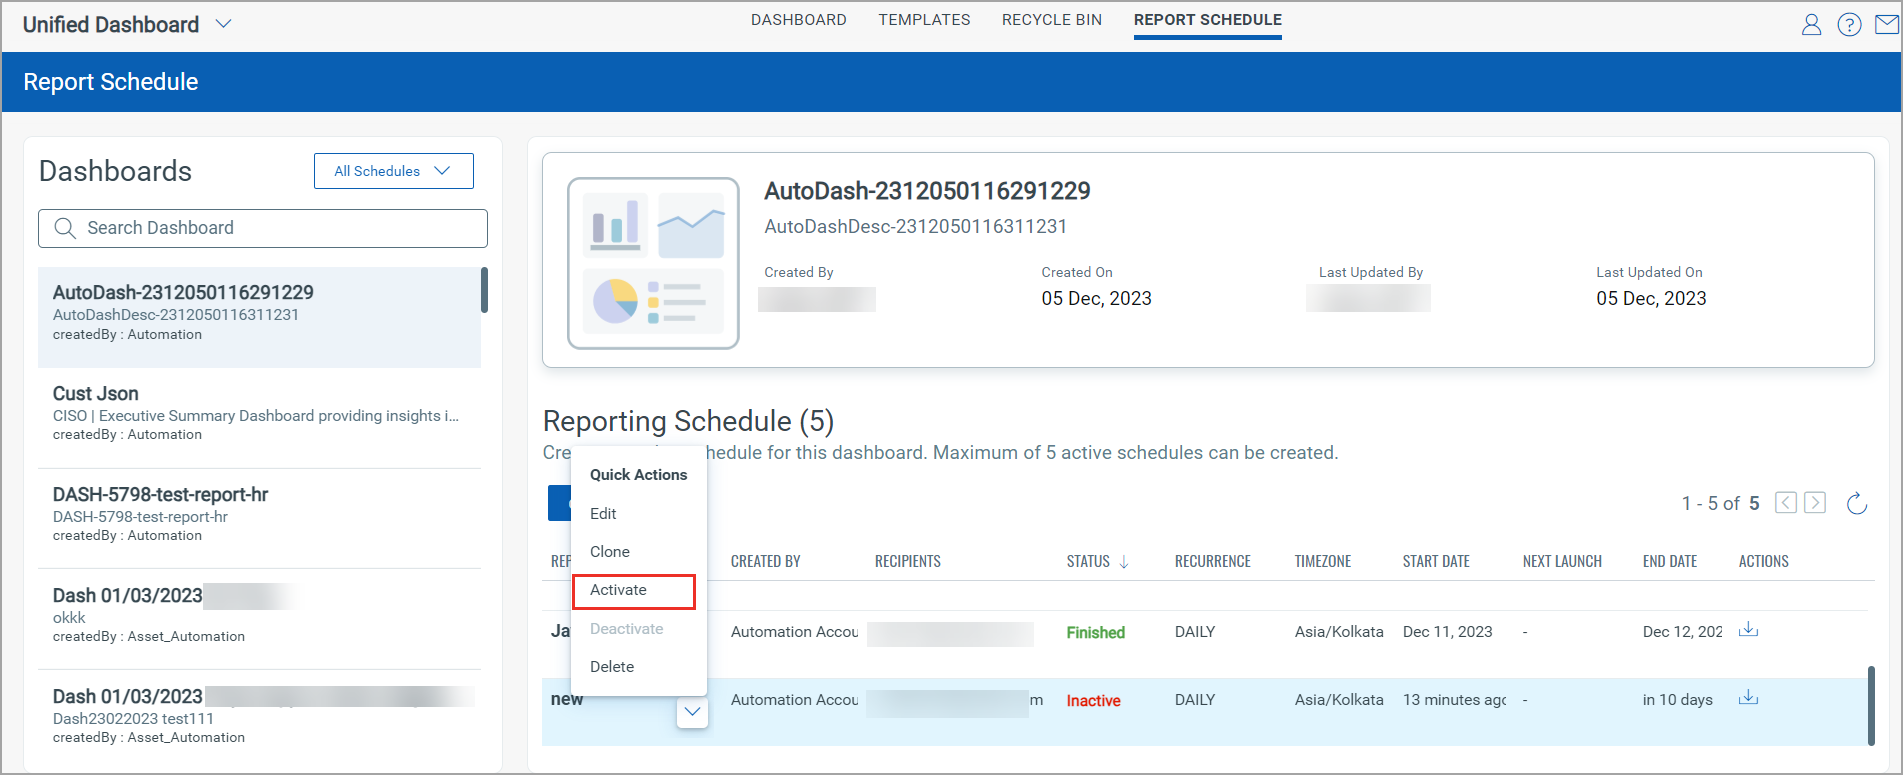Download report for Finished schedule row

click(x=1748, y=630)
